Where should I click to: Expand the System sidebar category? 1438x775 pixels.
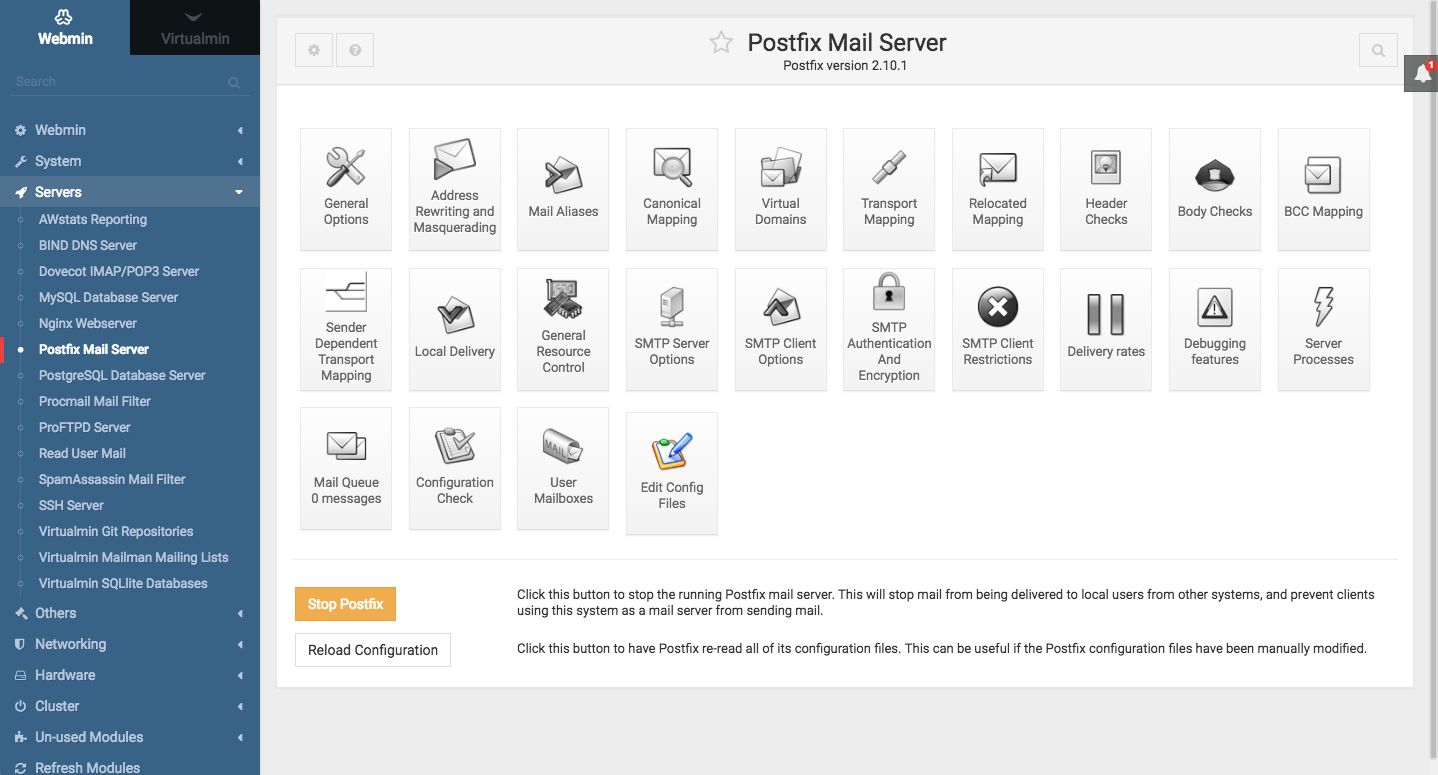130,161
